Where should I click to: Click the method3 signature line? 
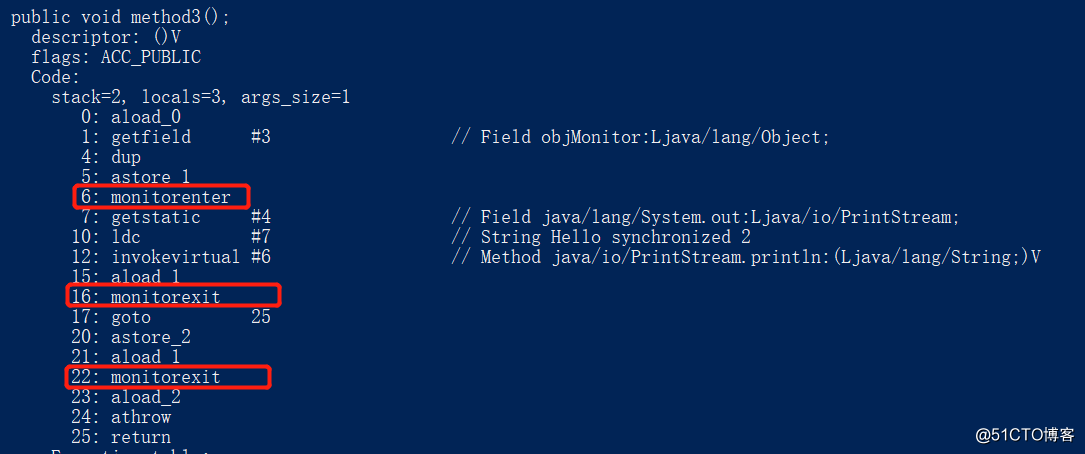[x=120, y=17]
